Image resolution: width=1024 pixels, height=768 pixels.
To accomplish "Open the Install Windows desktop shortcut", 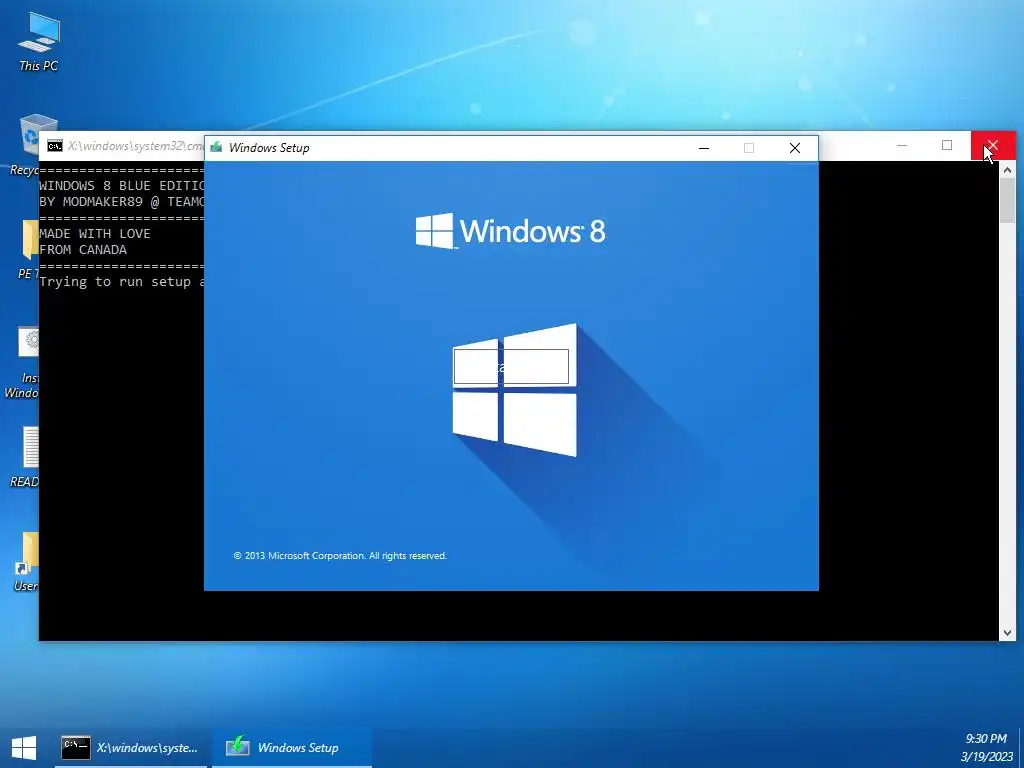I will (22, 363).
